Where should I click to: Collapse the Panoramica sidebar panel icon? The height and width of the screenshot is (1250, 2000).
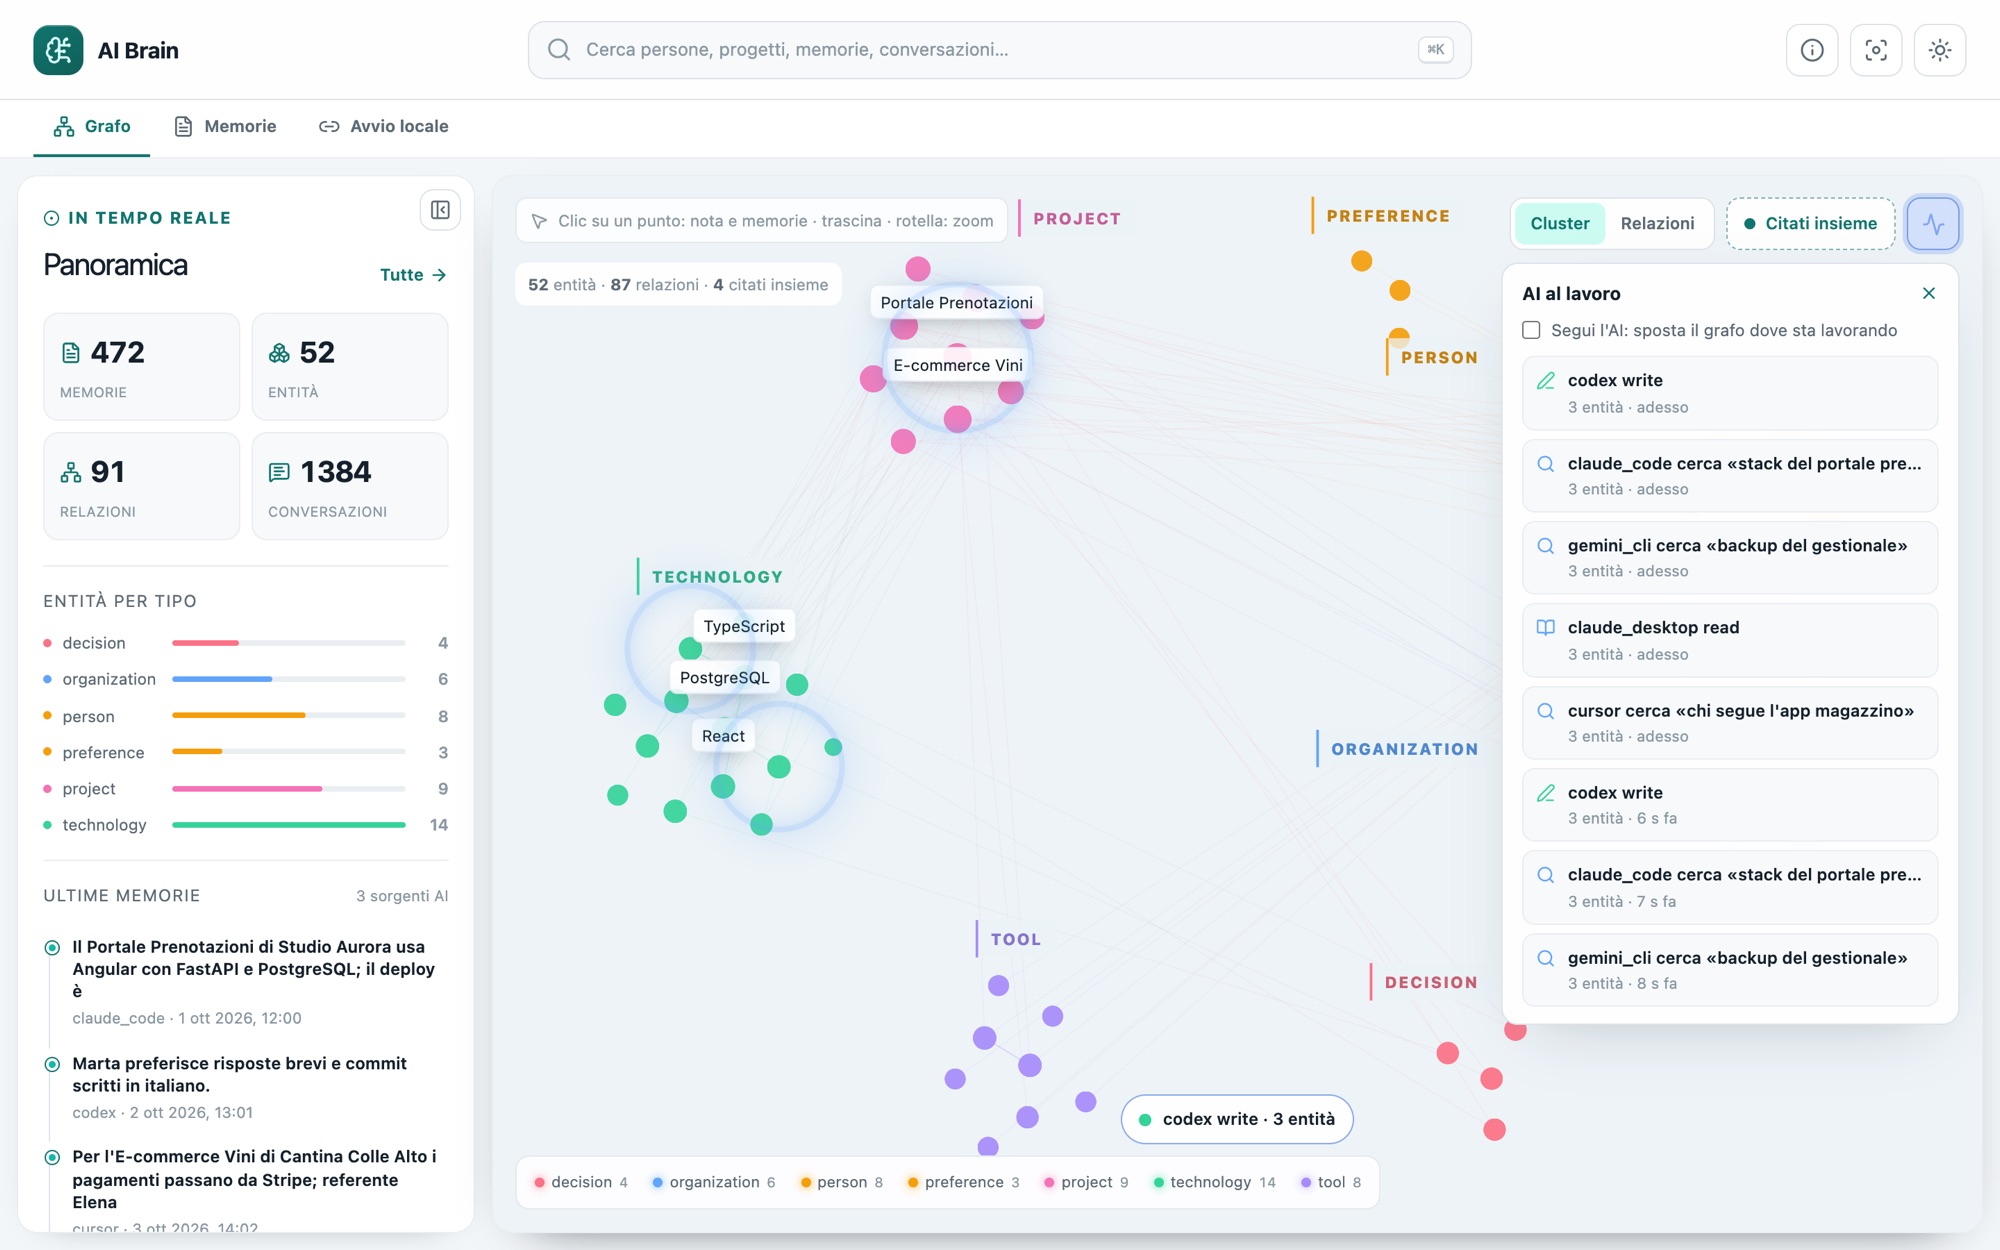(440, 210)
